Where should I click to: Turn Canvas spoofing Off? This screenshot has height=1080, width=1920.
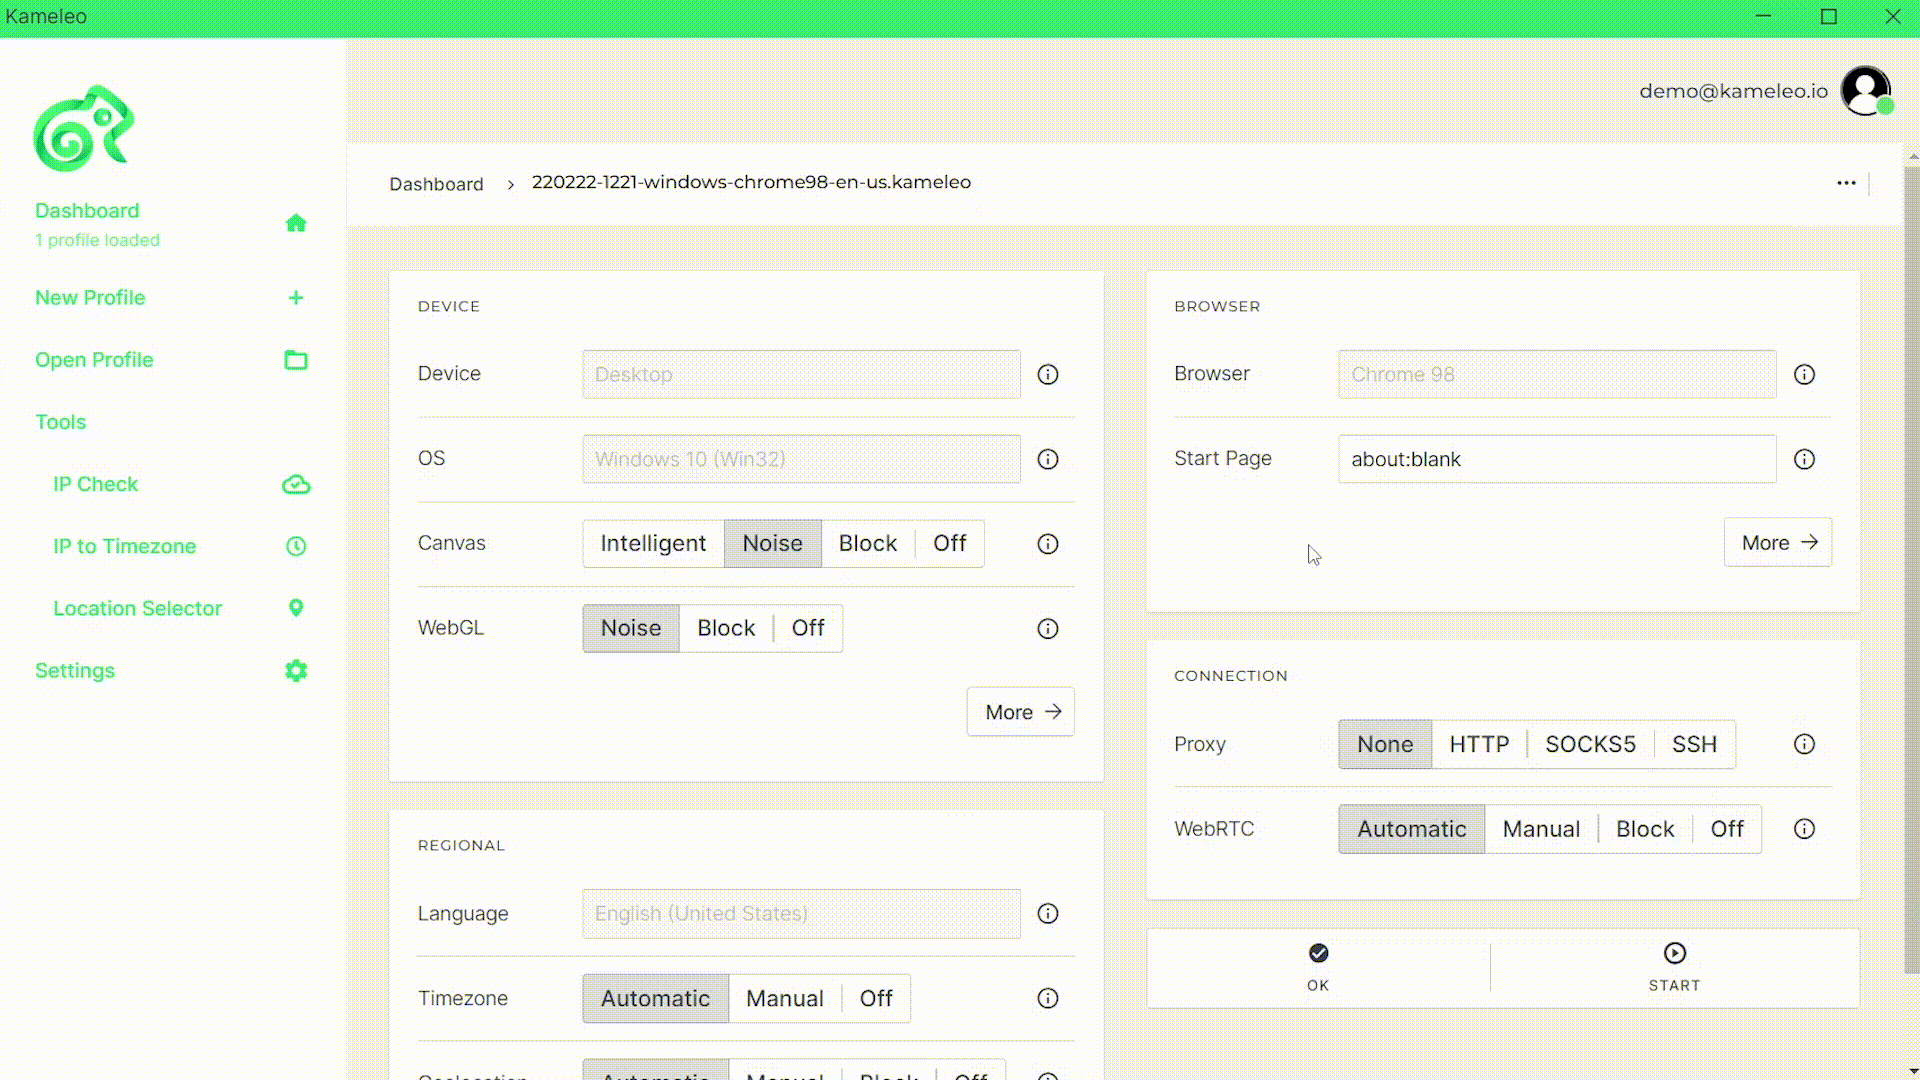tap(949, 543)
